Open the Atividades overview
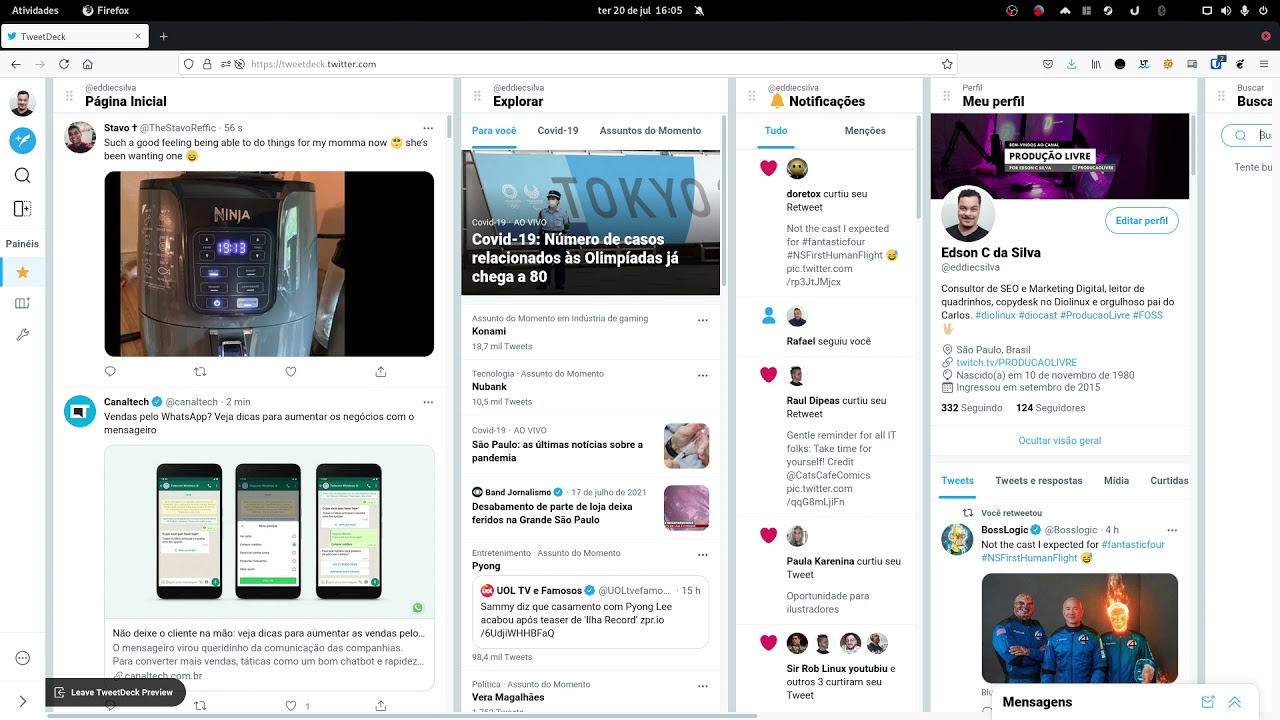 tap(35, 10)
